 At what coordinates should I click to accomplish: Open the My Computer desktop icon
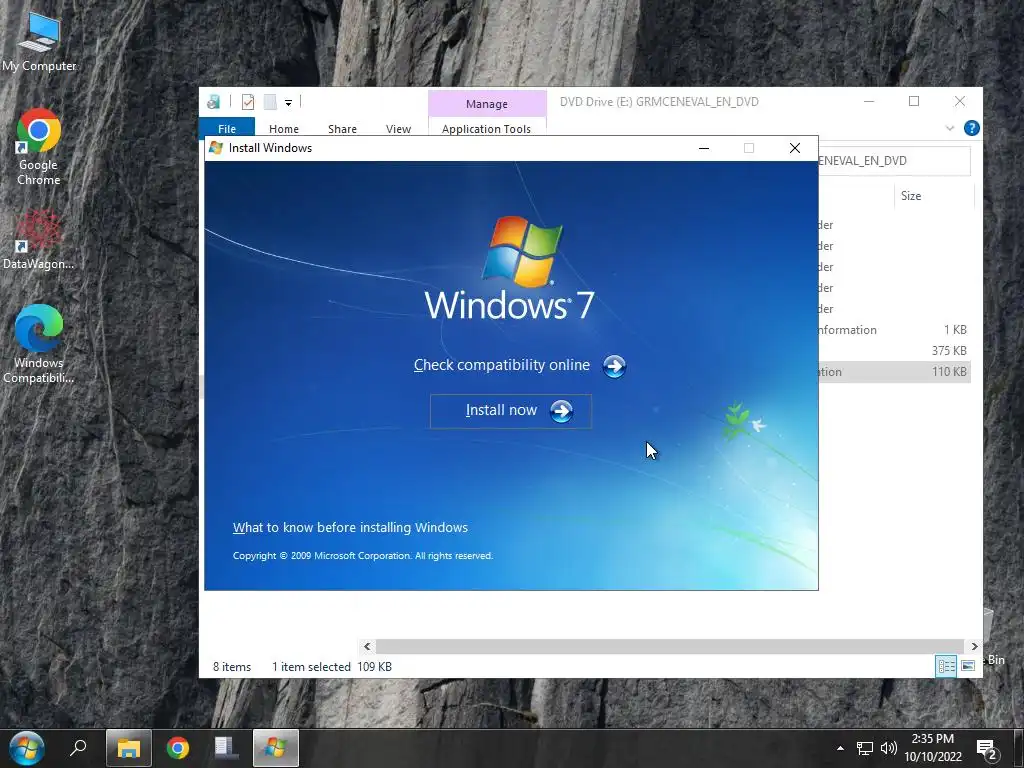click(x=39, y=40)
